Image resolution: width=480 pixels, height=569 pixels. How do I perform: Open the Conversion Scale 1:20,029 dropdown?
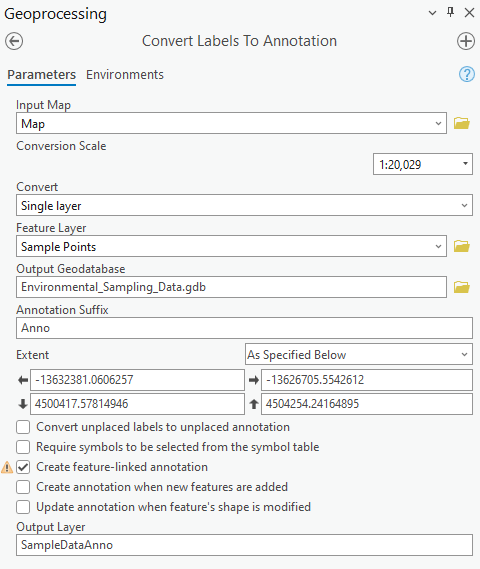(423, 164)
